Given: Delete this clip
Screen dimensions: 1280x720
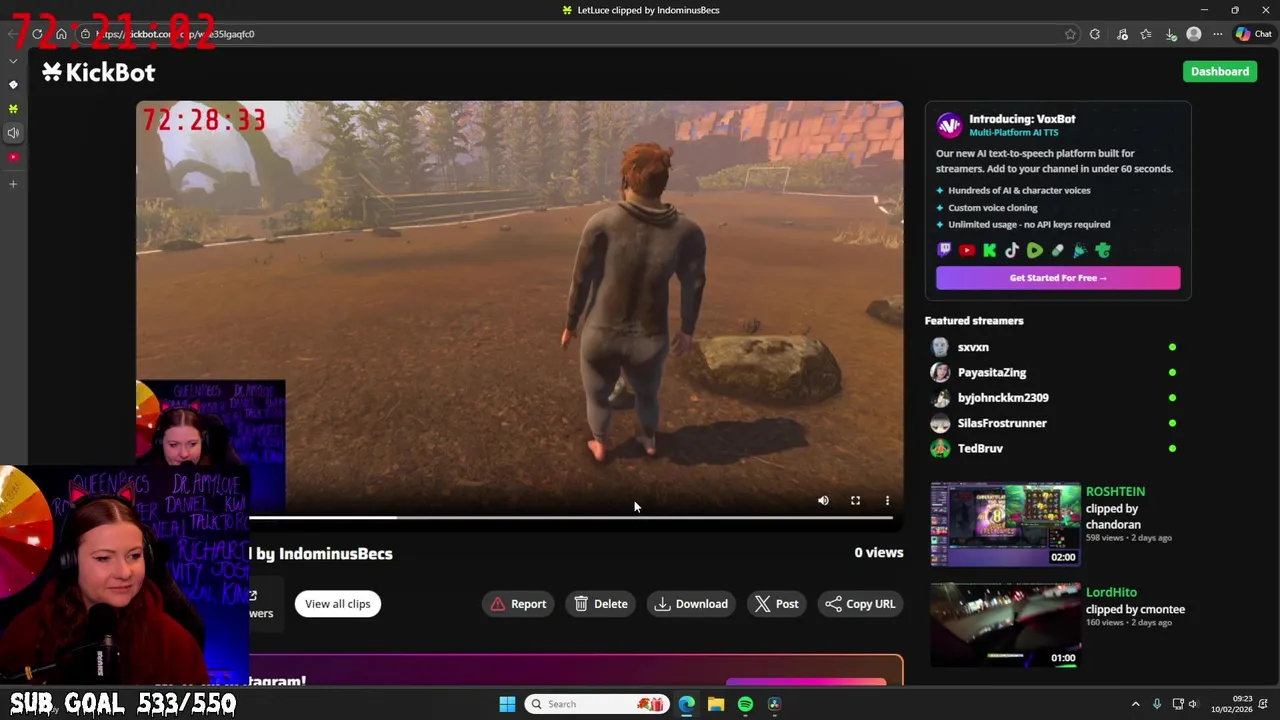Looking at the screenshot, I should [x=601, y=604].
